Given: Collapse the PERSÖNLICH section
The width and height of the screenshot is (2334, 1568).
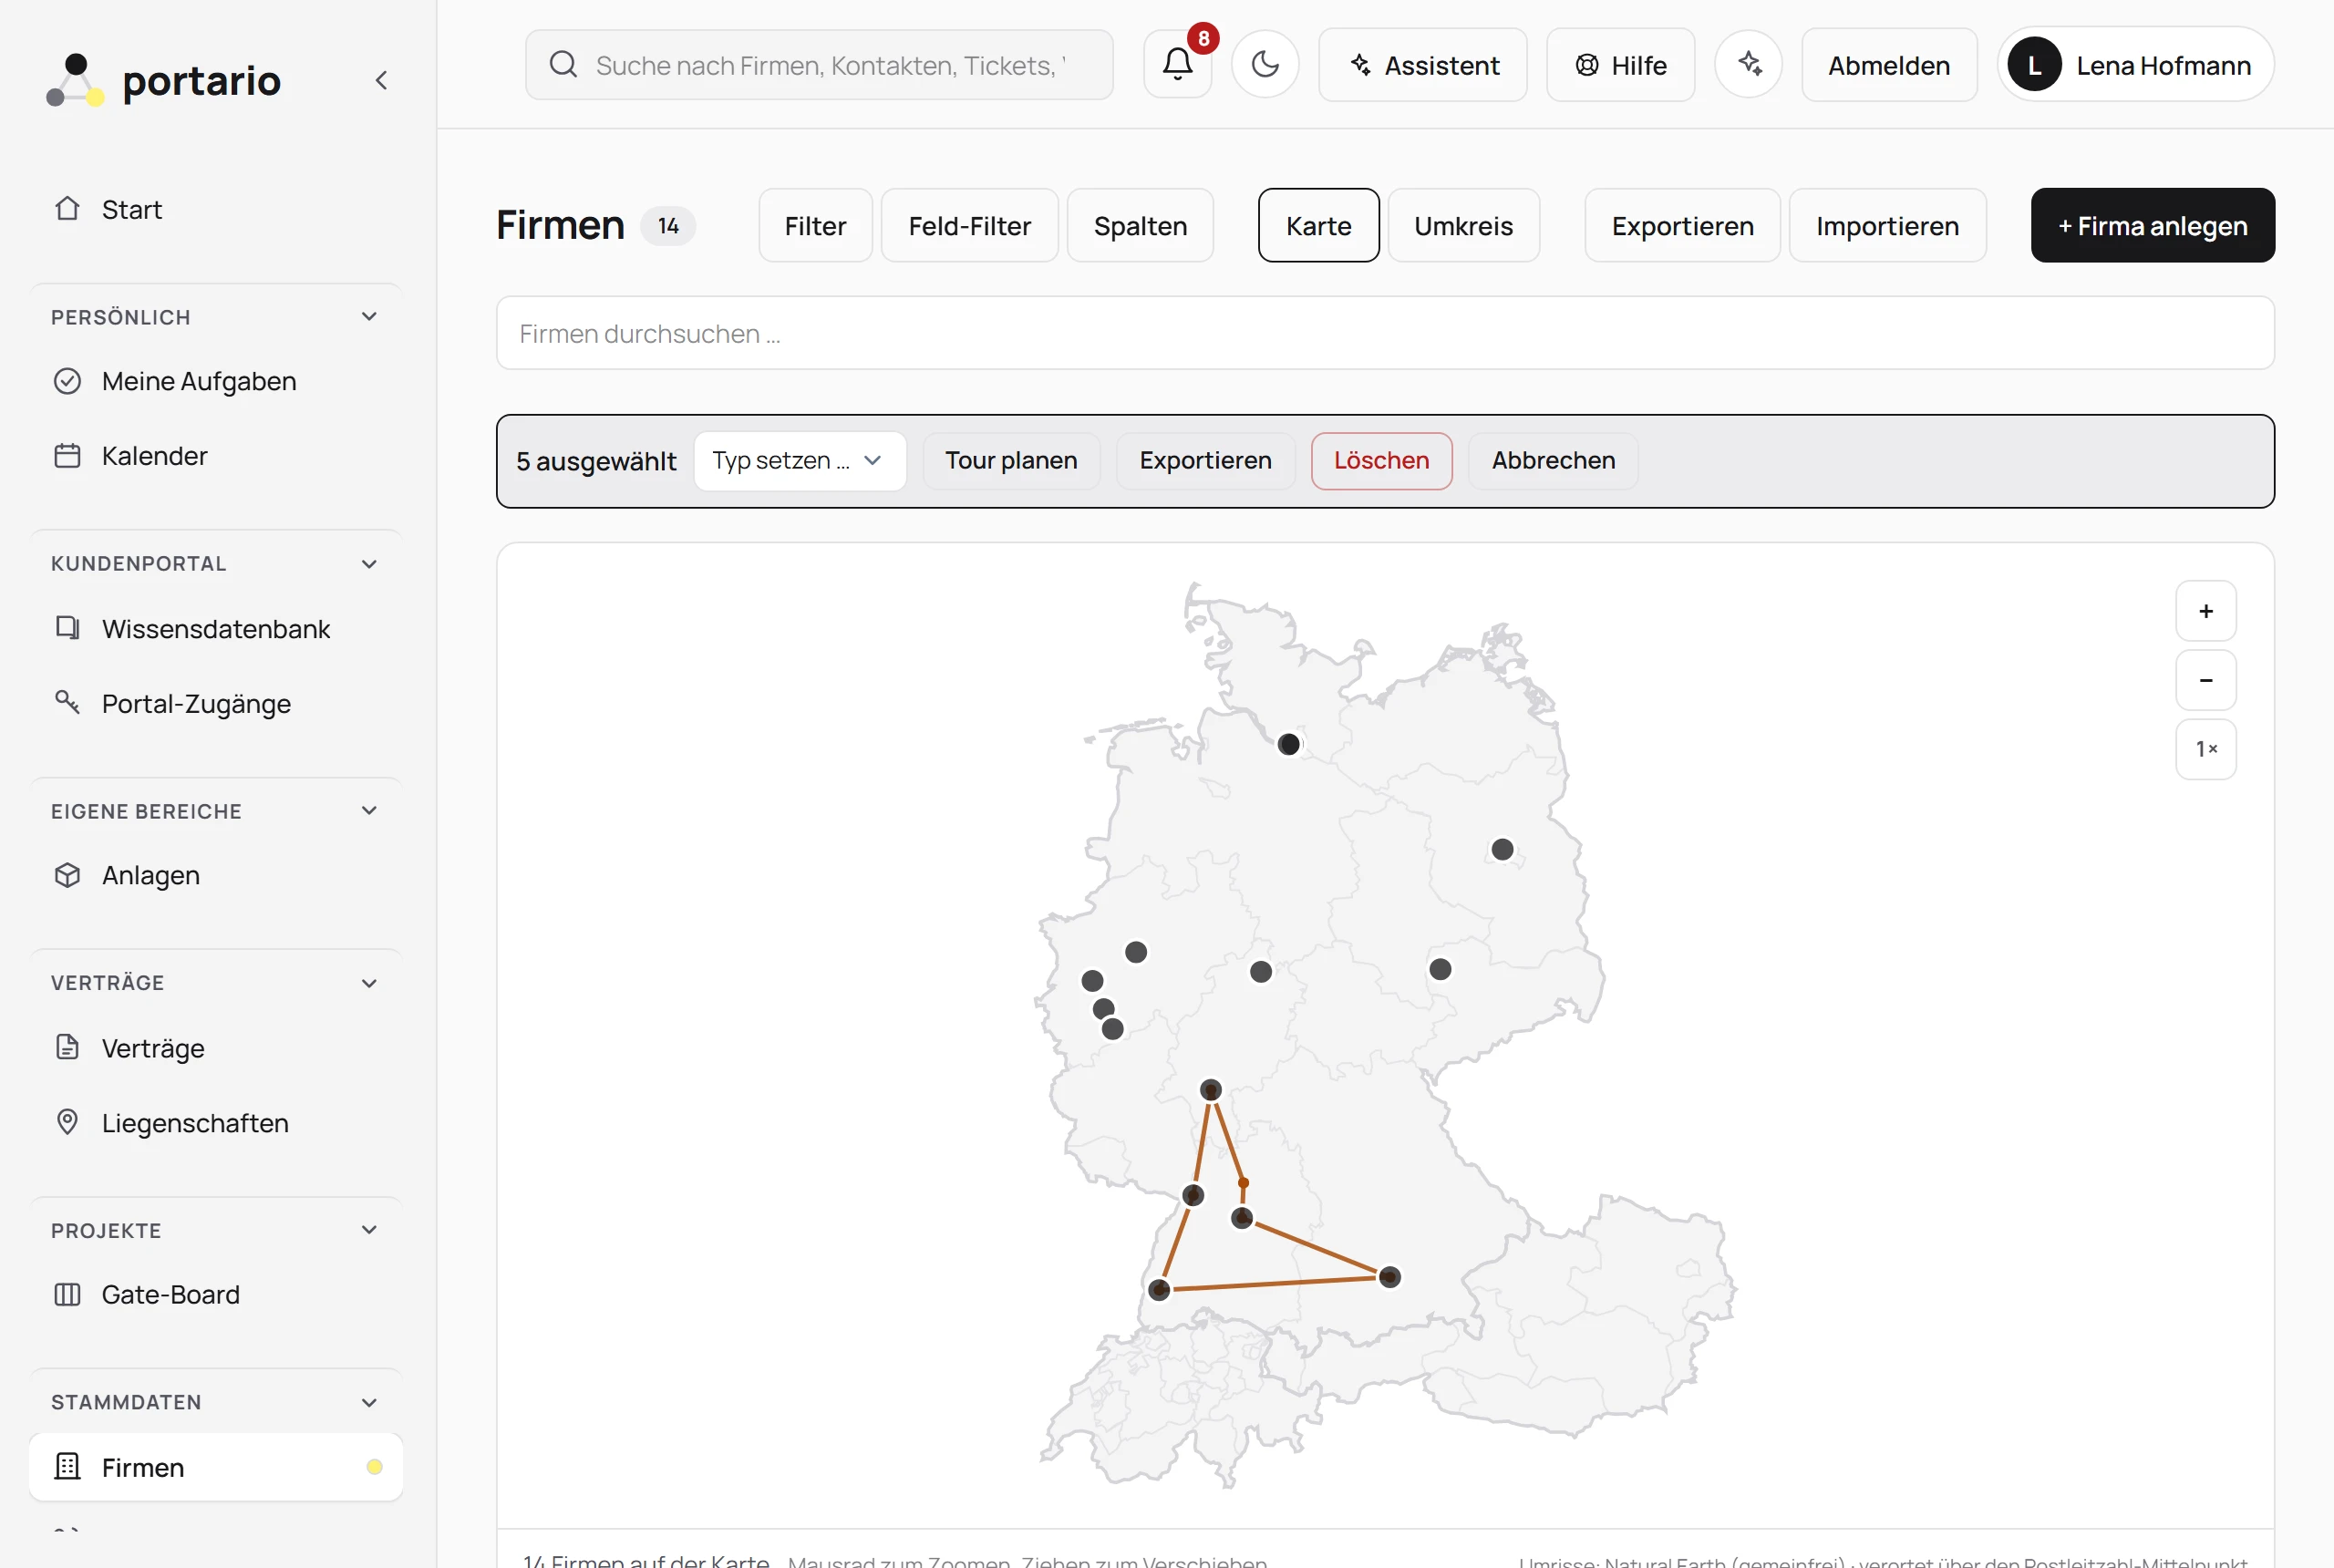Looking at the screenshot, I should click(x=369, y=317).
